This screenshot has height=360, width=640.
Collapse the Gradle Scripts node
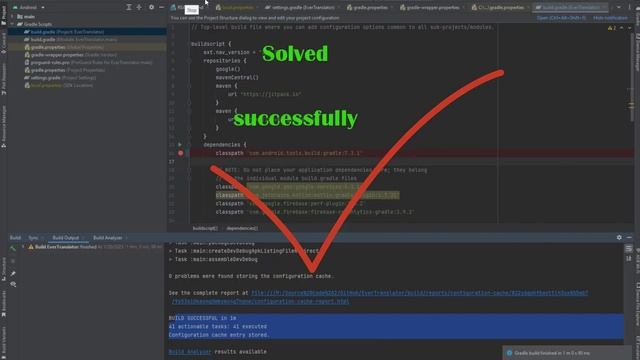12,24
